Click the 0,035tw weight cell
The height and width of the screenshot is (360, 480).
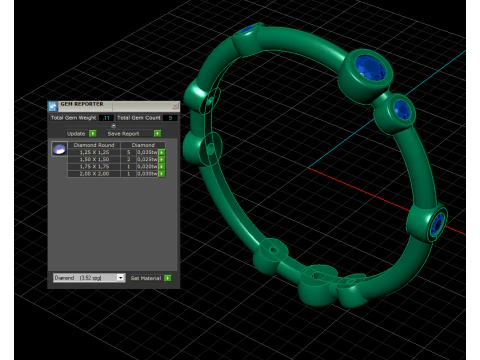[147, 152]
